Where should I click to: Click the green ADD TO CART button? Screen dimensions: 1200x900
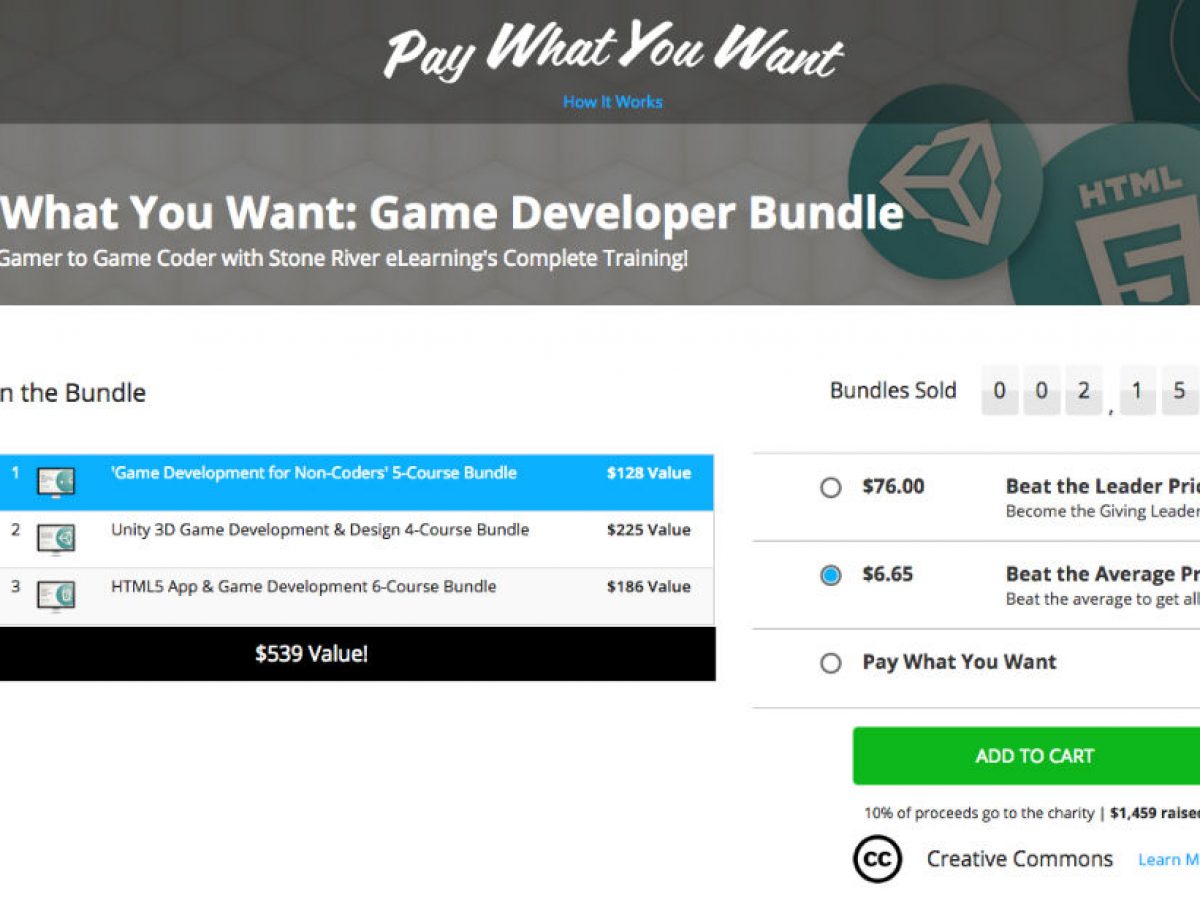click(1026, 756)
